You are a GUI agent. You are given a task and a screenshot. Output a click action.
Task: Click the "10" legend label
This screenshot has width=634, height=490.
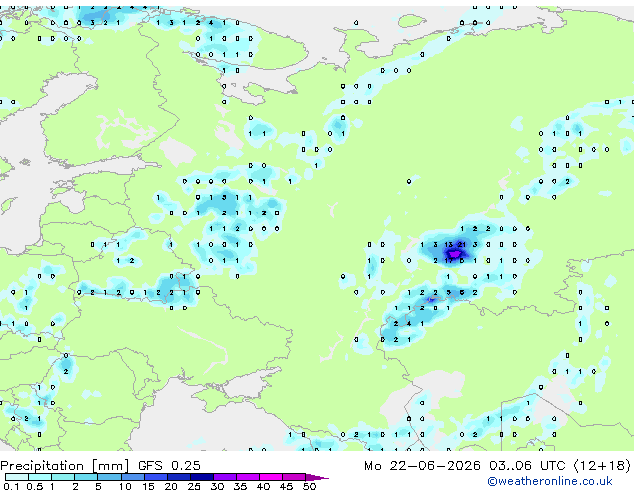click(125, 486)
